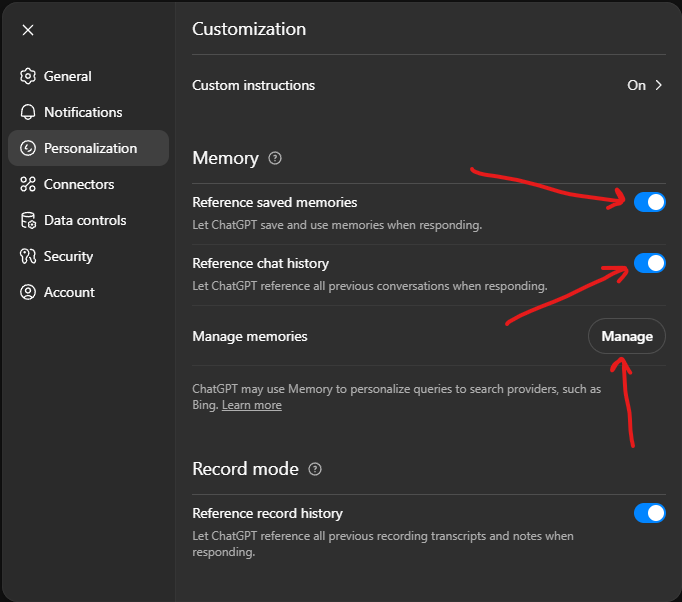This screenshot has height=602, width=682.
Task: Click the Connectors icon
Action: click(28, 184)
